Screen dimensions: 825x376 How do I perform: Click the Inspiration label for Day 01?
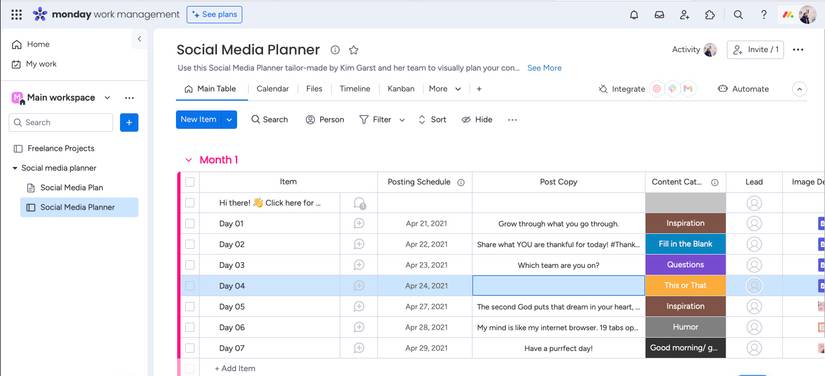click(686, 223)
